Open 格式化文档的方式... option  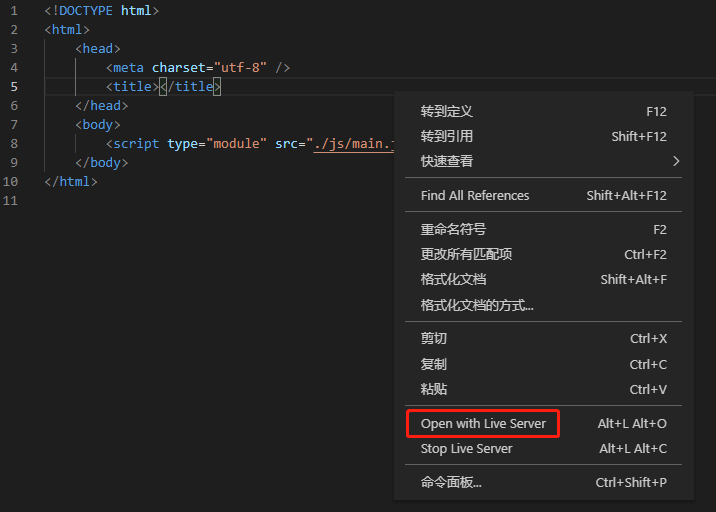coord(543,305)
